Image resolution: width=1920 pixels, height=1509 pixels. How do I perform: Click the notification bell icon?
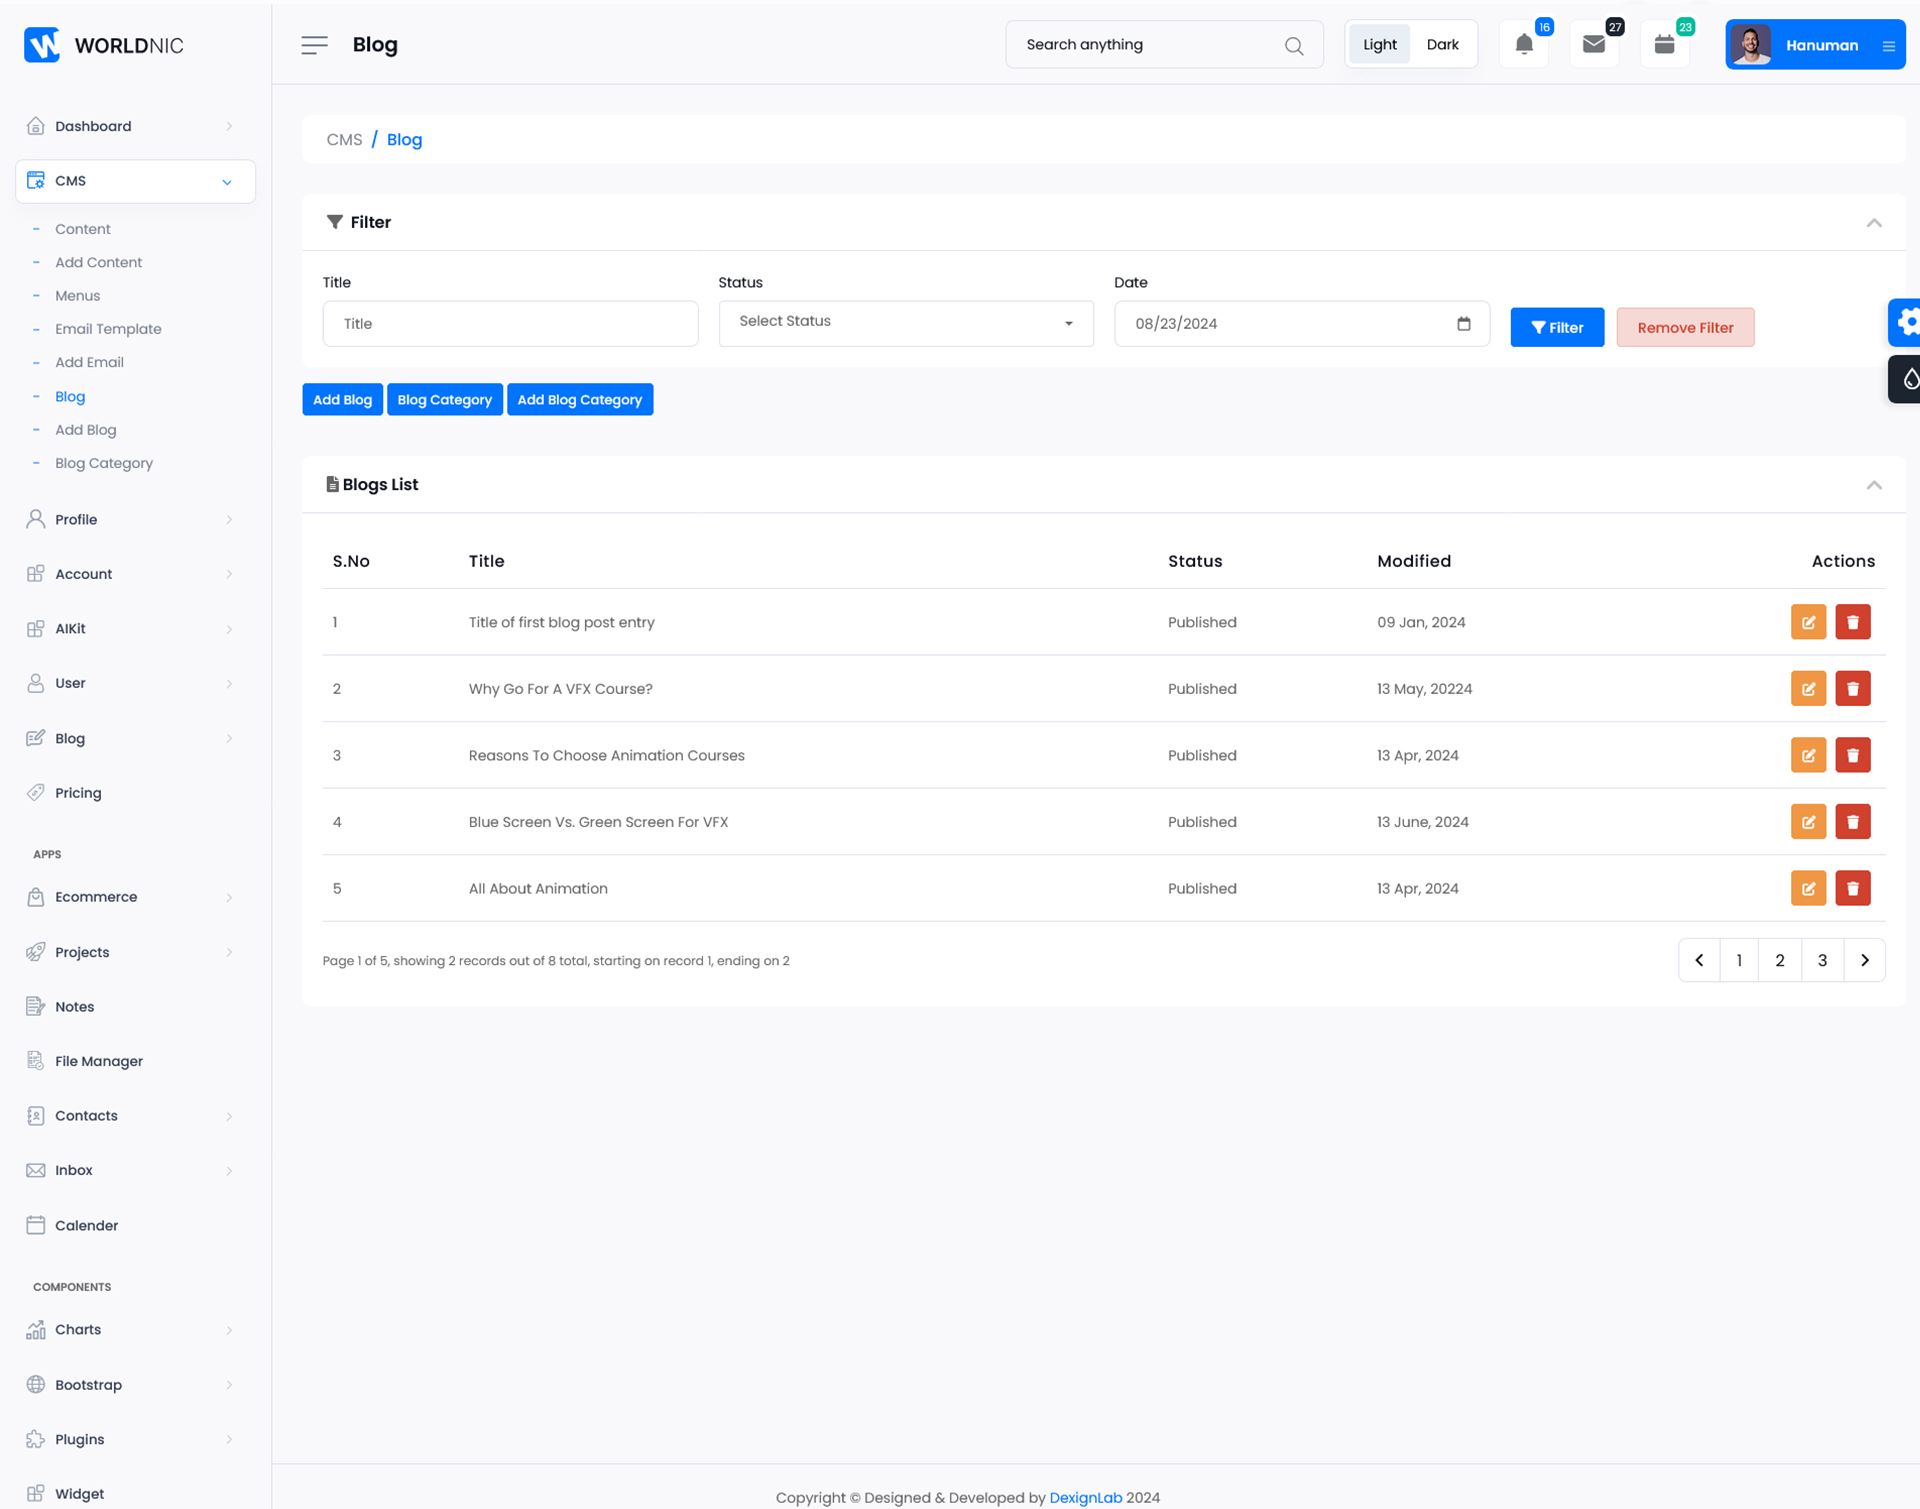point(1523,45)
